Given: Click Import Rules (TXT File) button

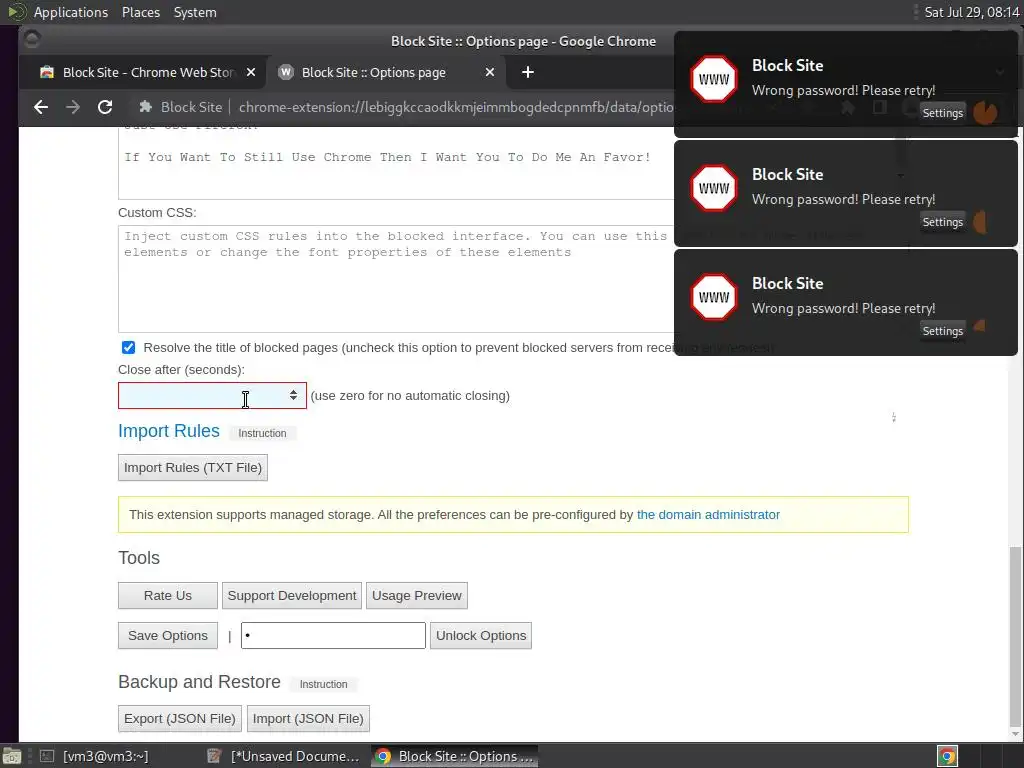Looking at the screenshot, I should (x=193, y=468).
